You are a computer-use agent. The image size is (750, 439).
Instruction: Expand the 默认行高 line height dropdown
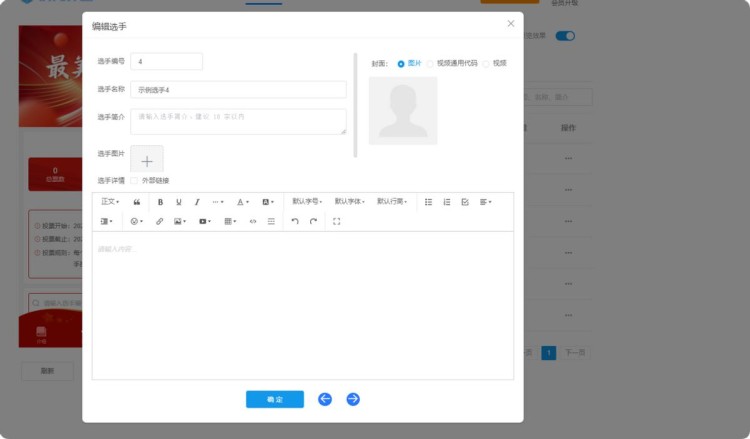[391, 202]
